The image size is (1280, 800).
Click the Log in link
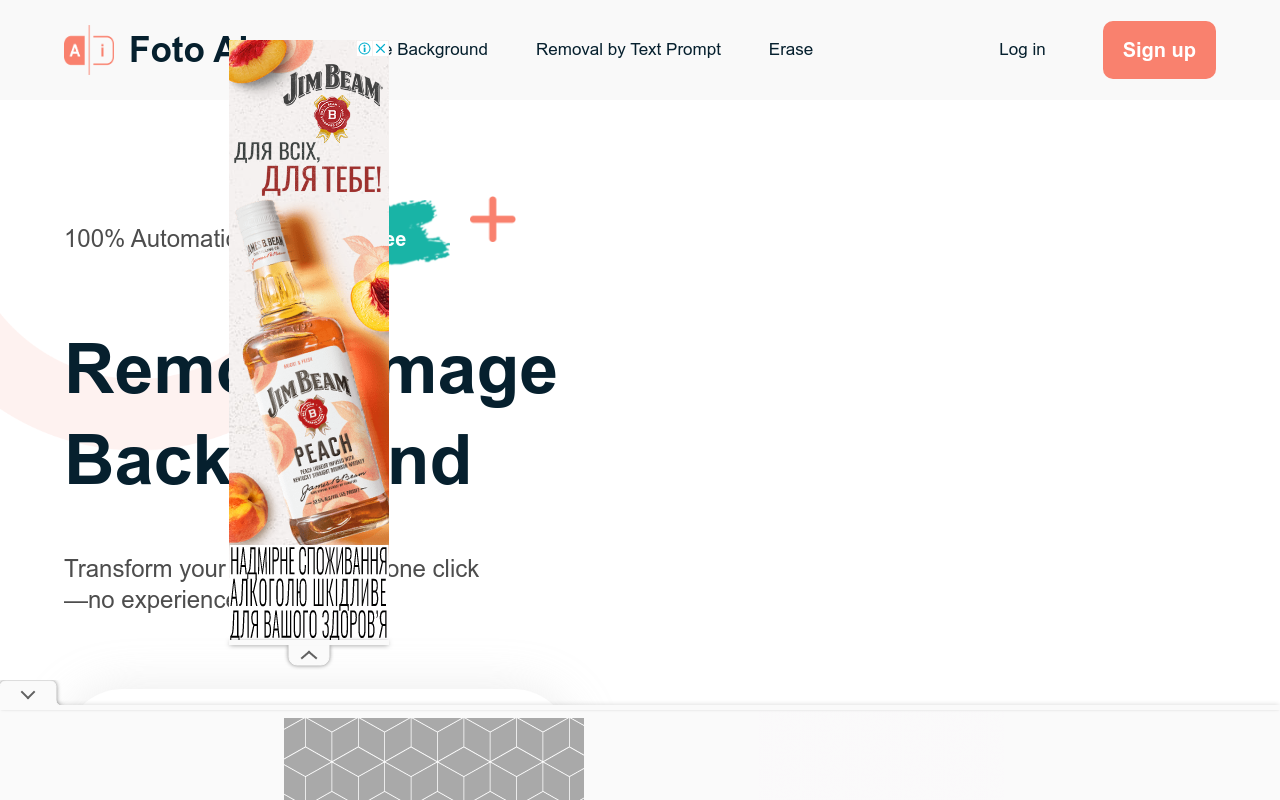pyautogui.click(x=1022, y=49)
